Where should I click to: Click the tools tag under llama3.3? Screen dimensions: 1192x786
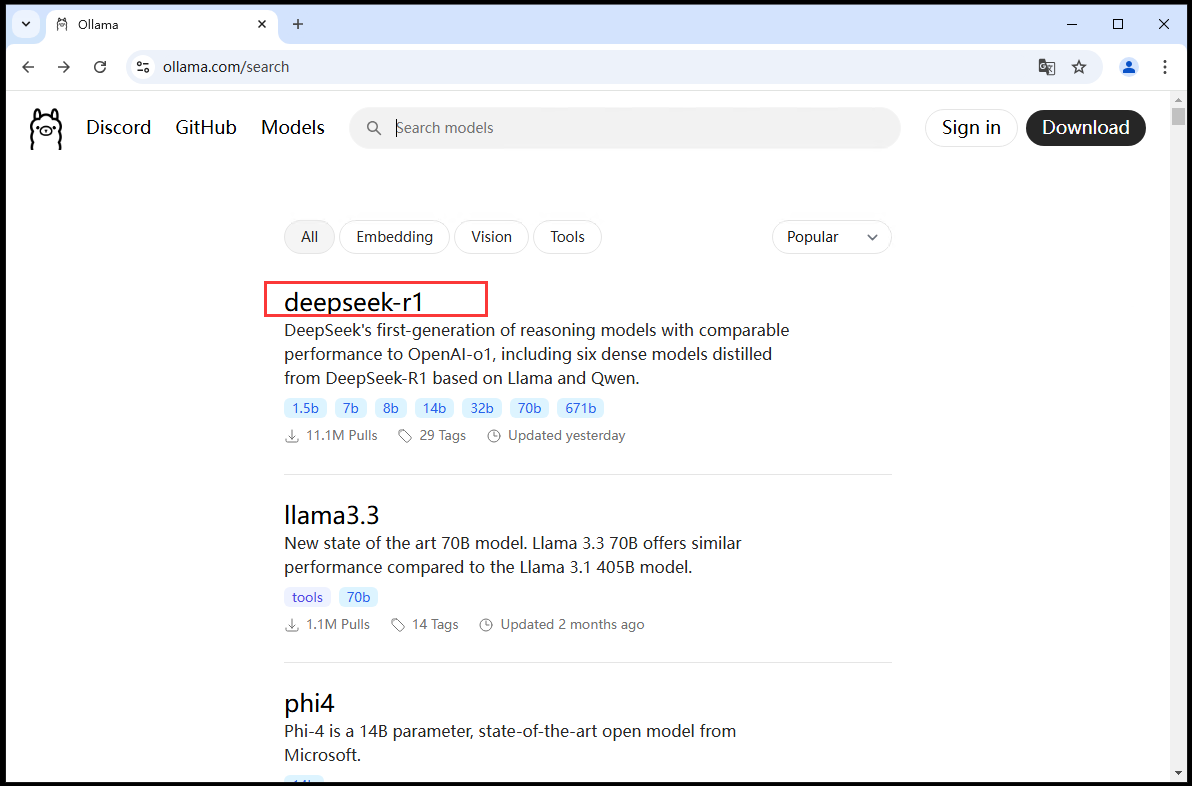(x=308, y=597)
